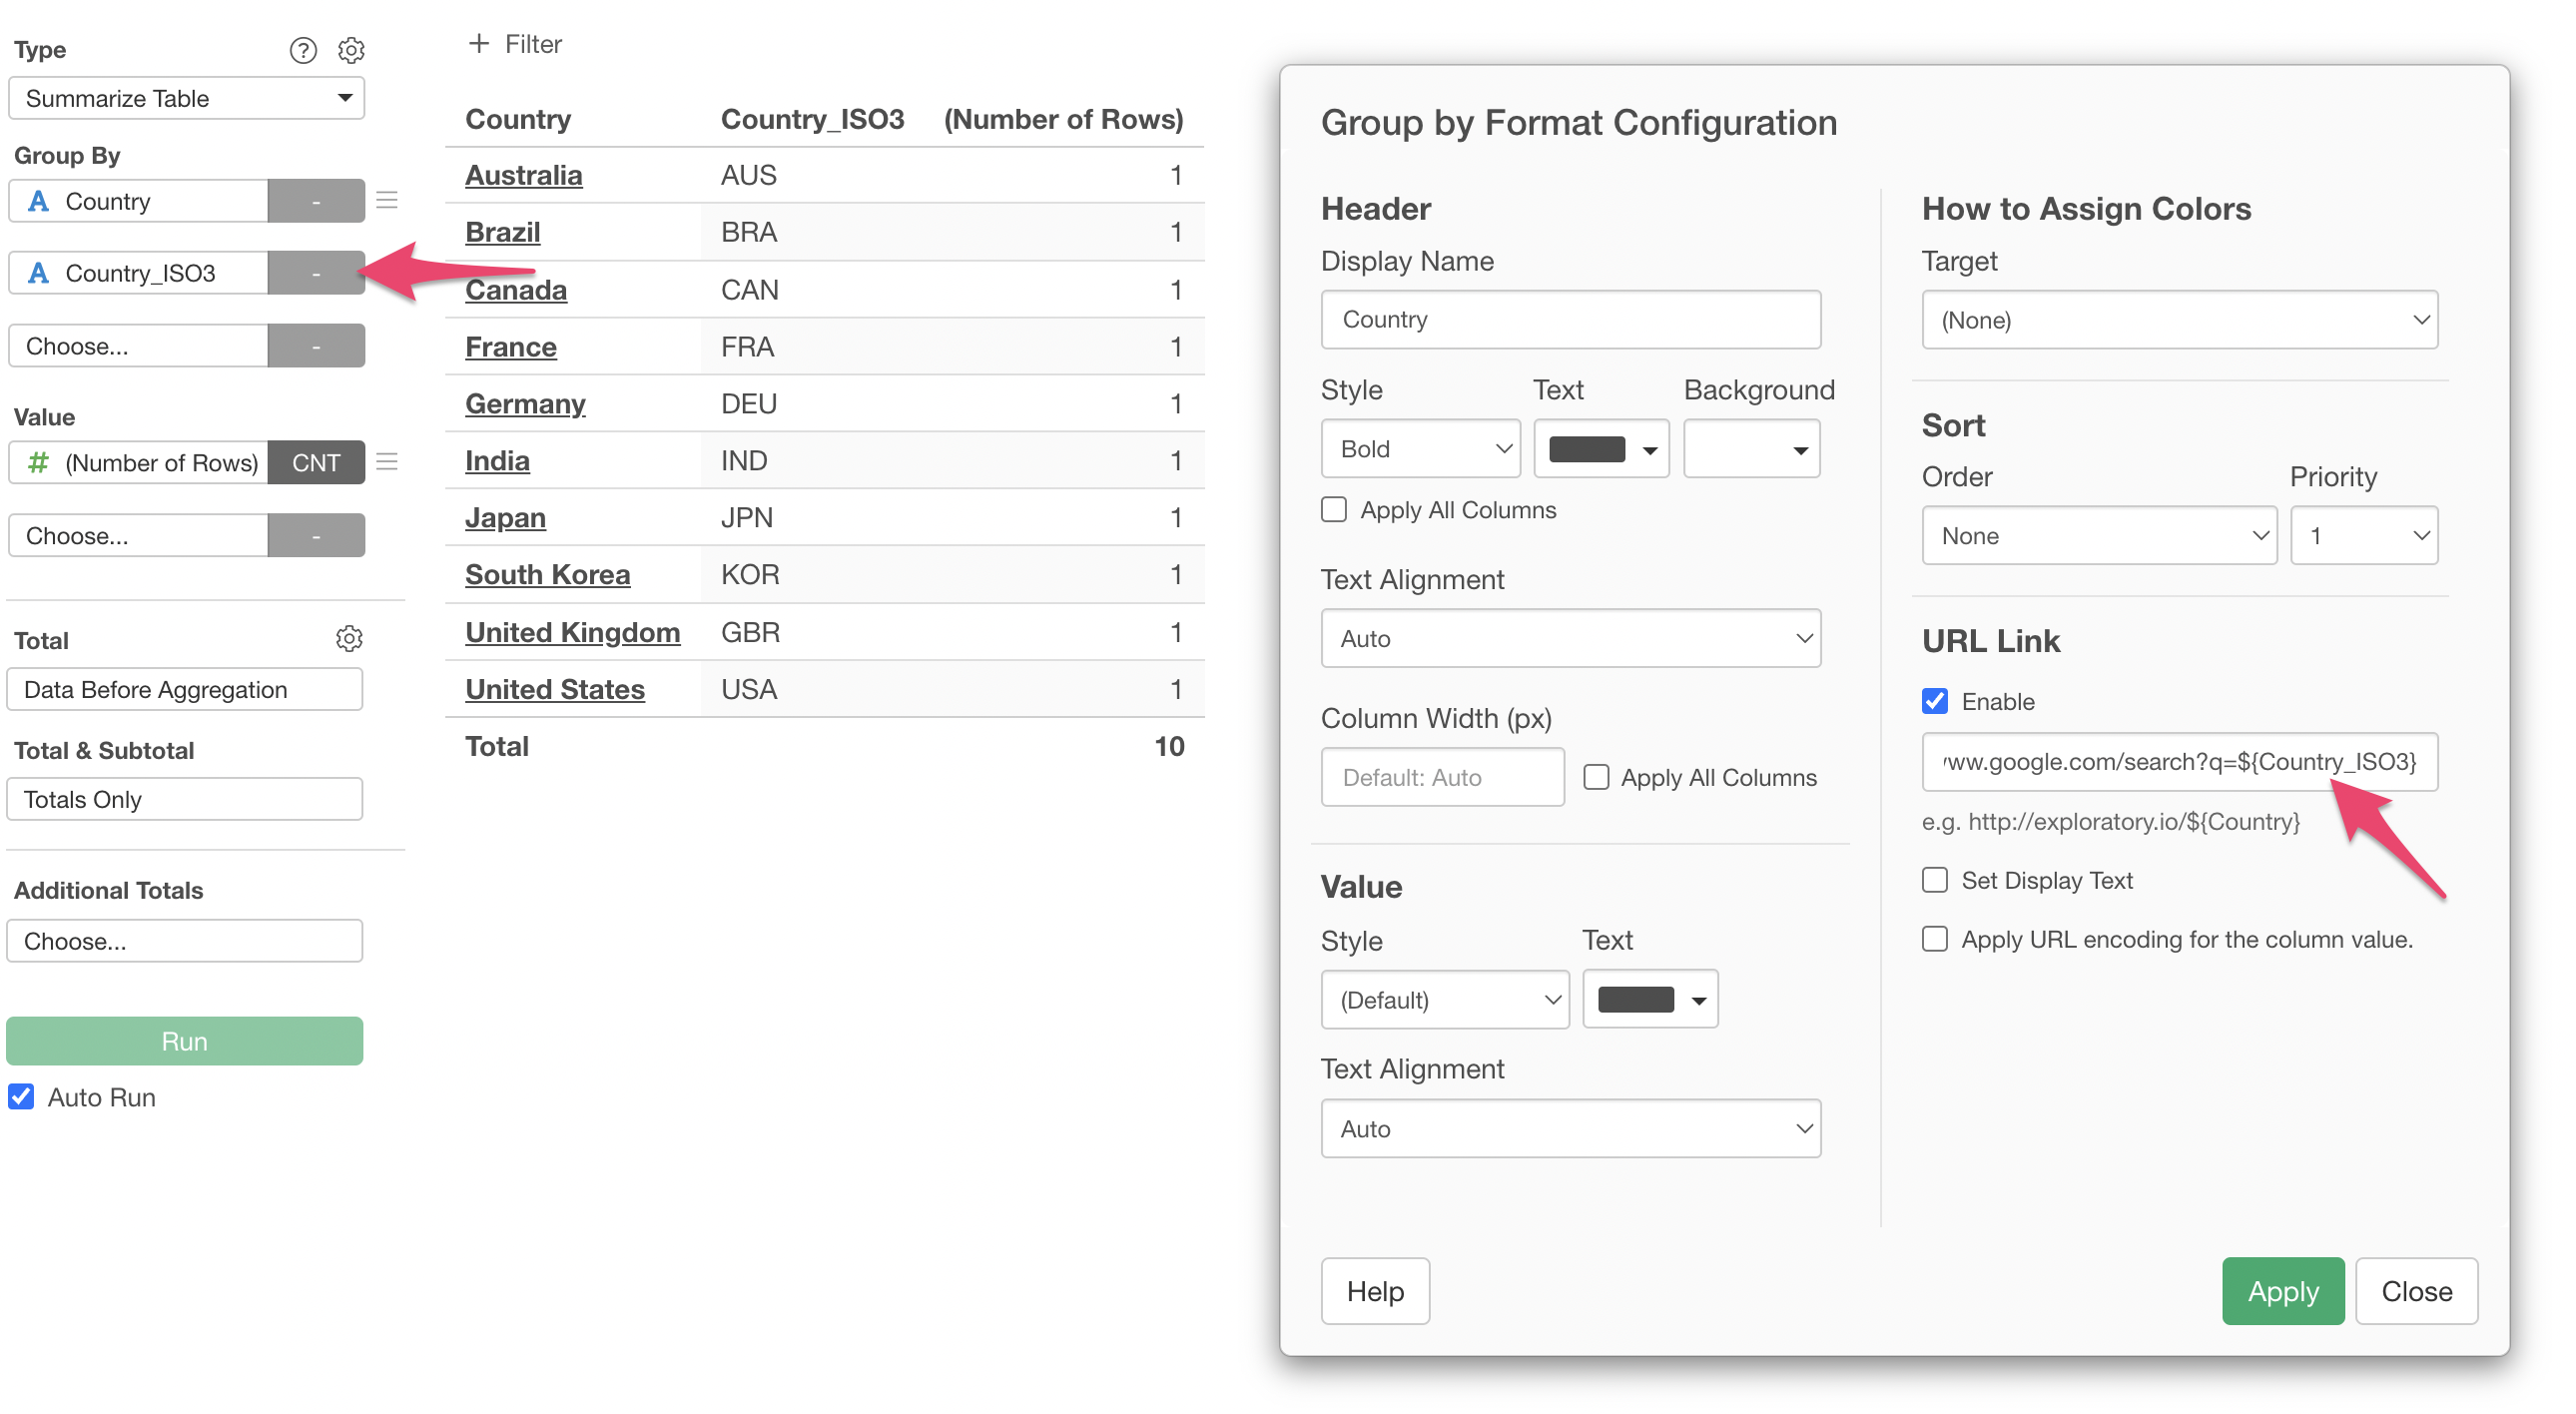Click the help question mark icon next to Type

(303, 50)
